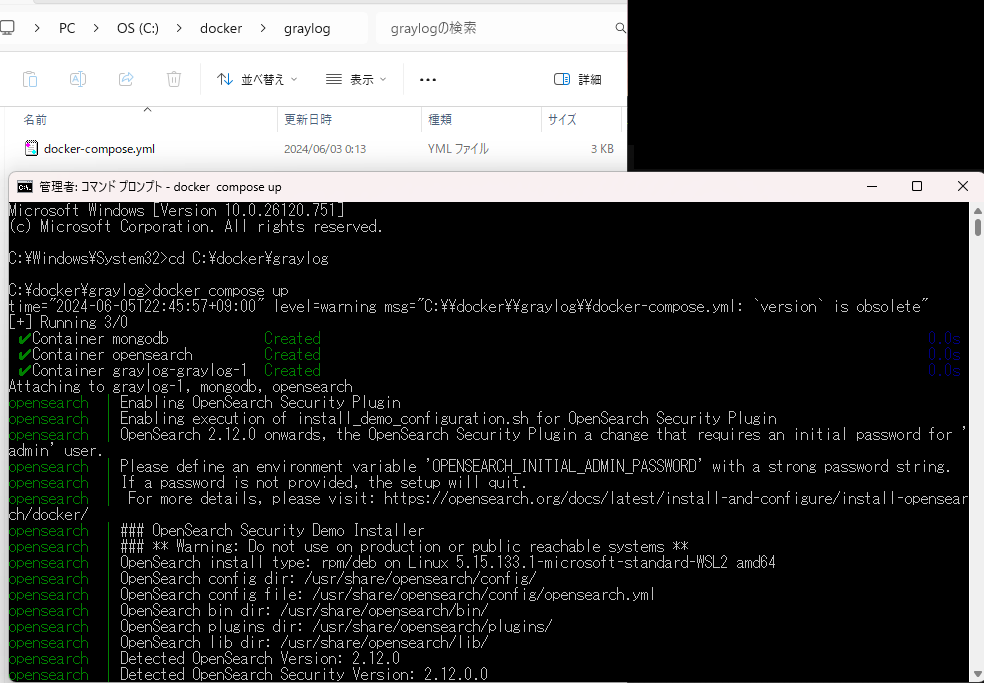984x683 pixels.
Task: Open OS (C:) in the breadcrumb path
Action: [137, 28]
